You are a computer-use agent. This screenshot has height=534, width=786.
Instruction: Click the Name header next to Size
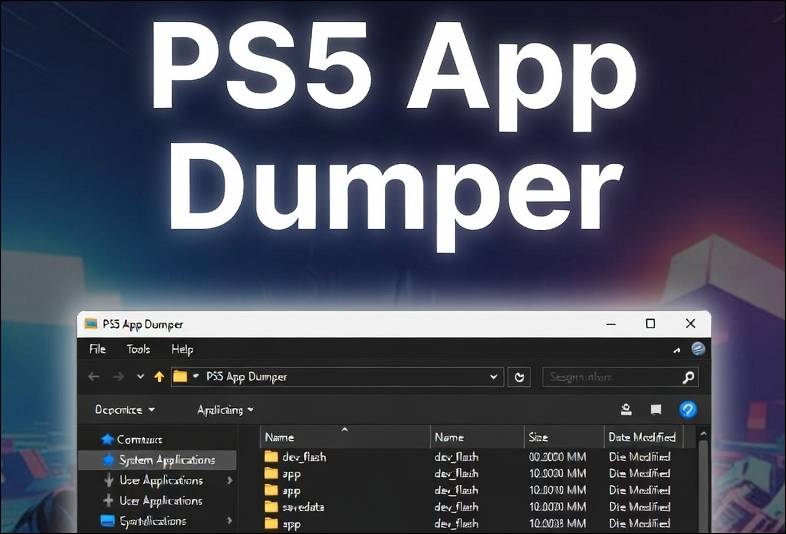point(477,437)
